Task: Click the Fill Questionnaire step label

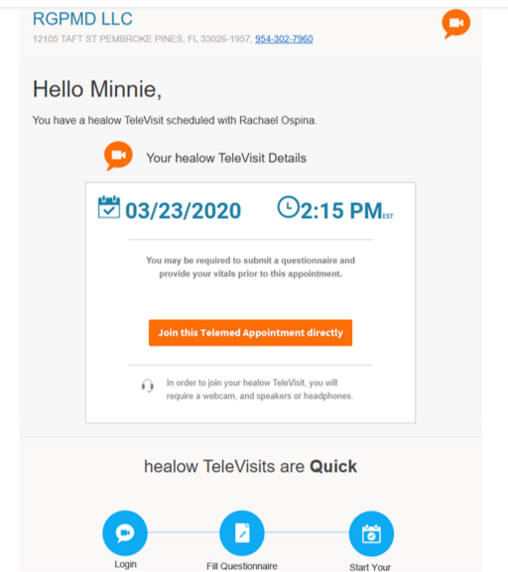Action: click(242, 566)
